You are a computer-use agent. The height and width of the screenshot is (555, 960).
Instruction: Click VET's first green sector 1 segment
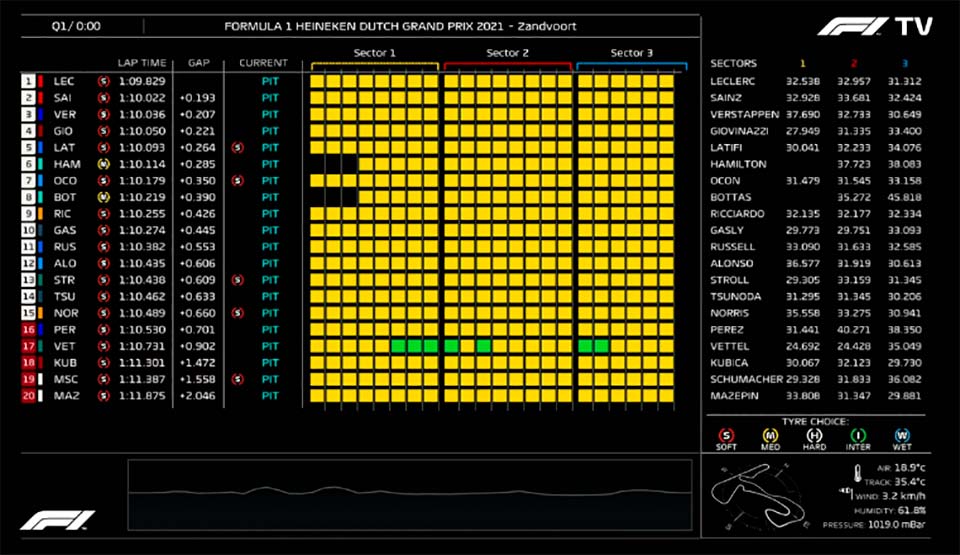coord(398,345)
